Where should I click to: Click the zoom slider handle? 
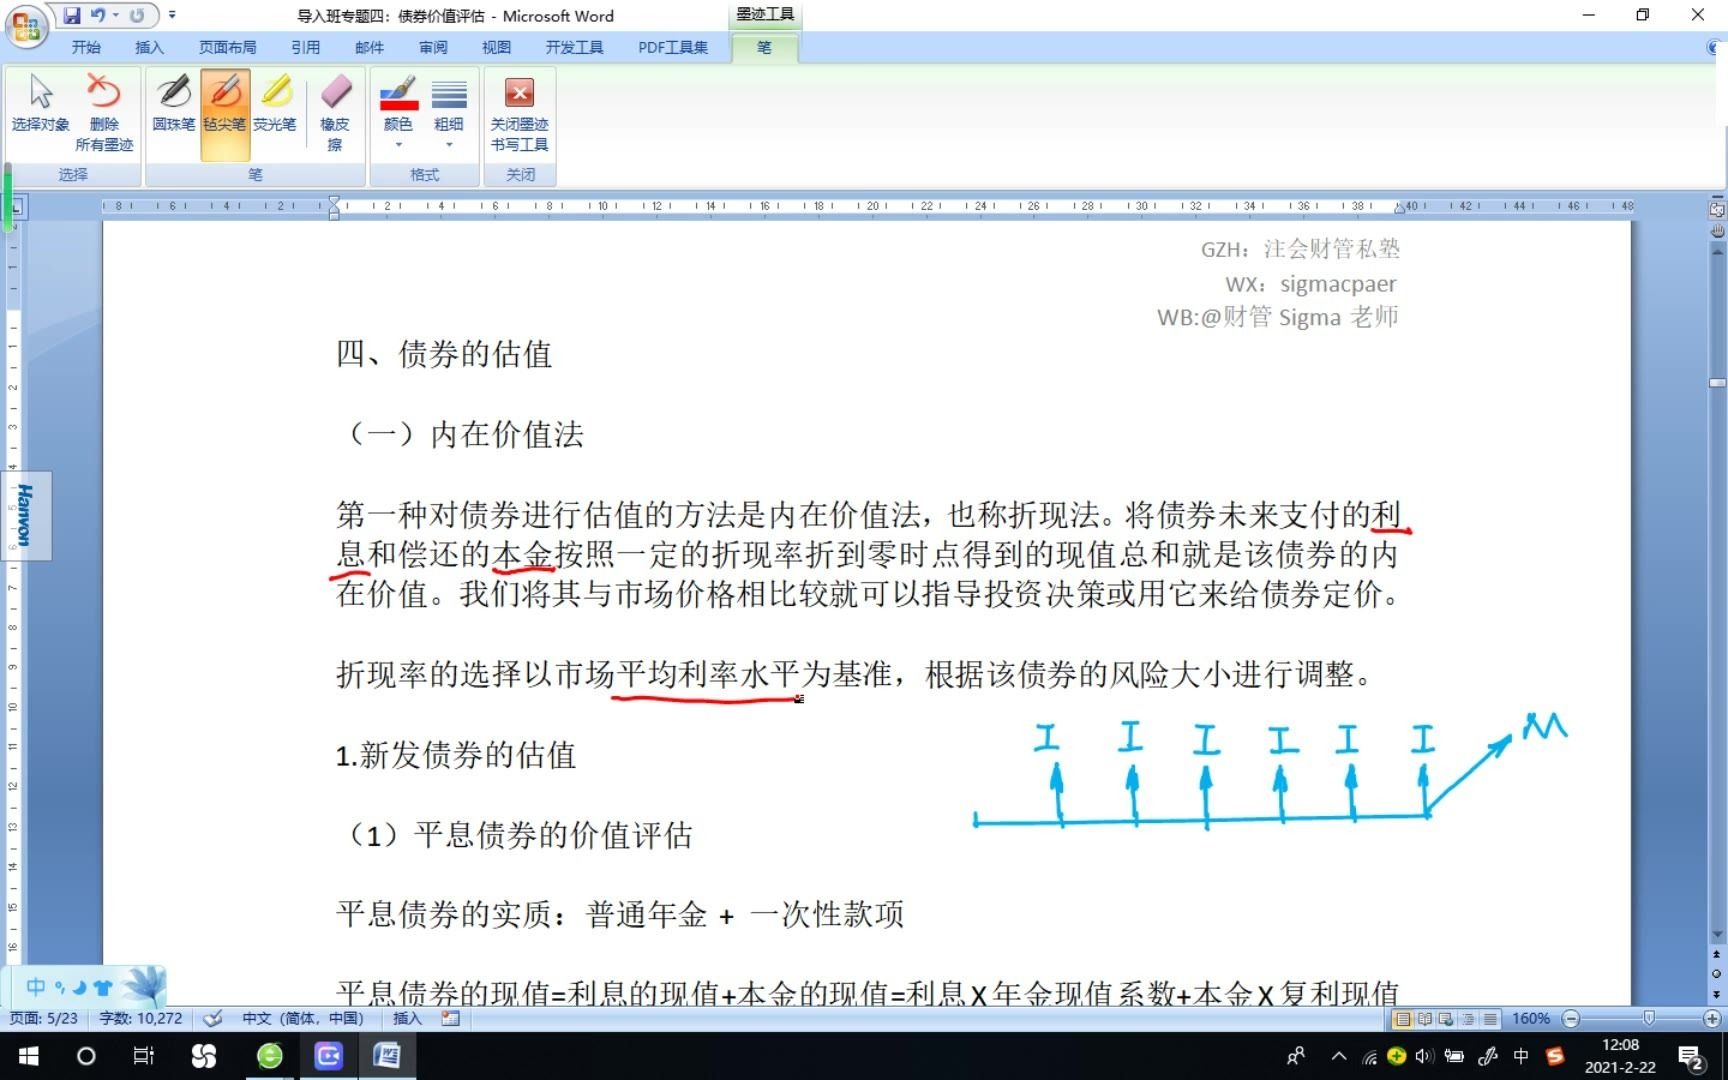pyautogui.click(x=1649, y=1018)
